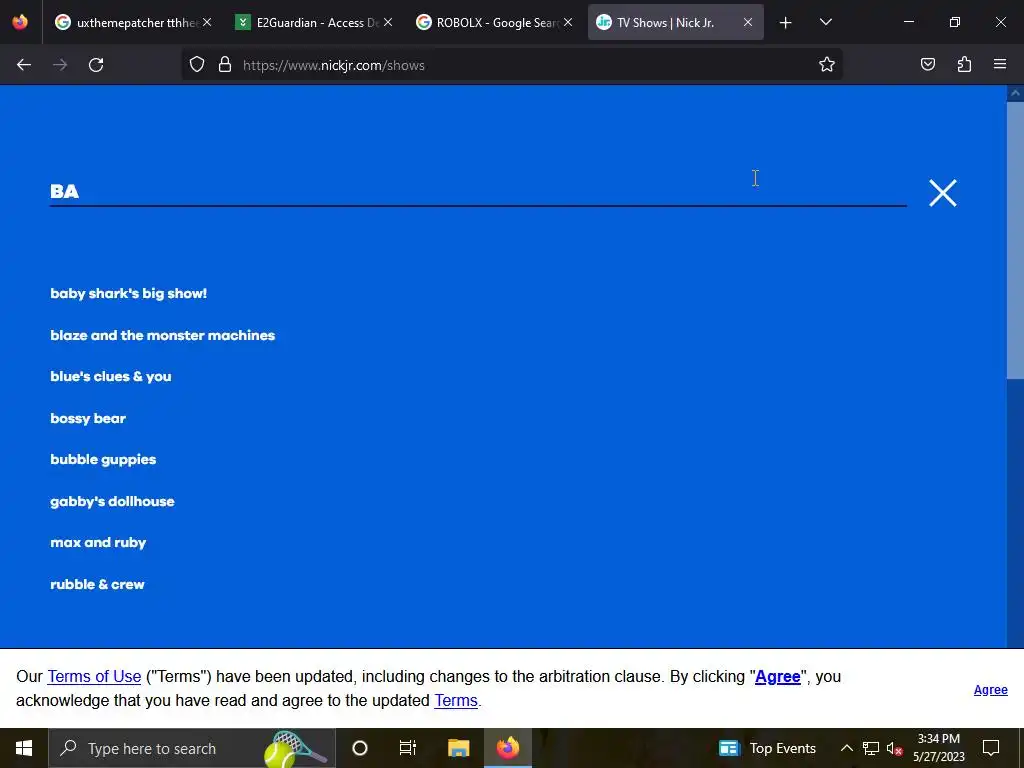Open rubble & crew search result
This screenshot has height=768, width=1024.
[x=97, y=584]
